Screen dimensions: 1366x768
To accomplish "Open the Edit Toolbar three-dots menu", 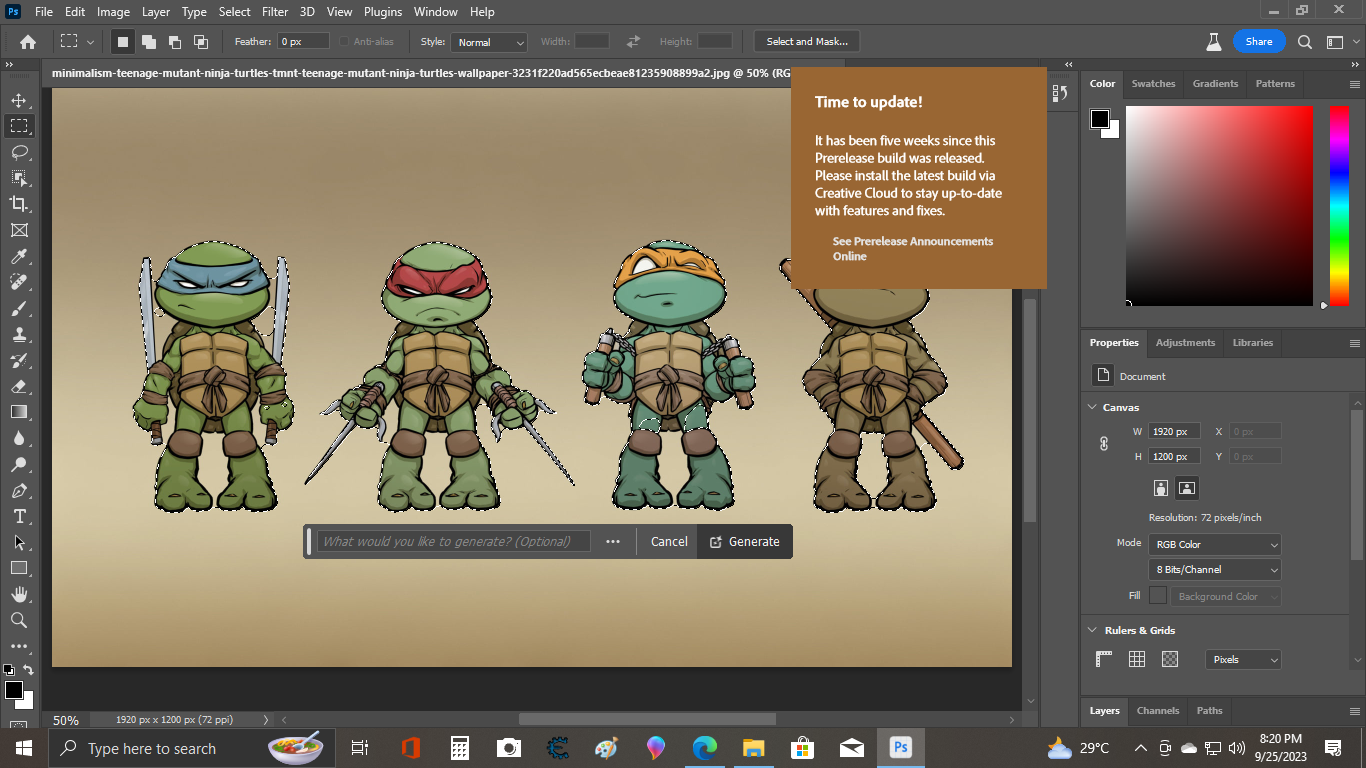I will click(19, 646).
